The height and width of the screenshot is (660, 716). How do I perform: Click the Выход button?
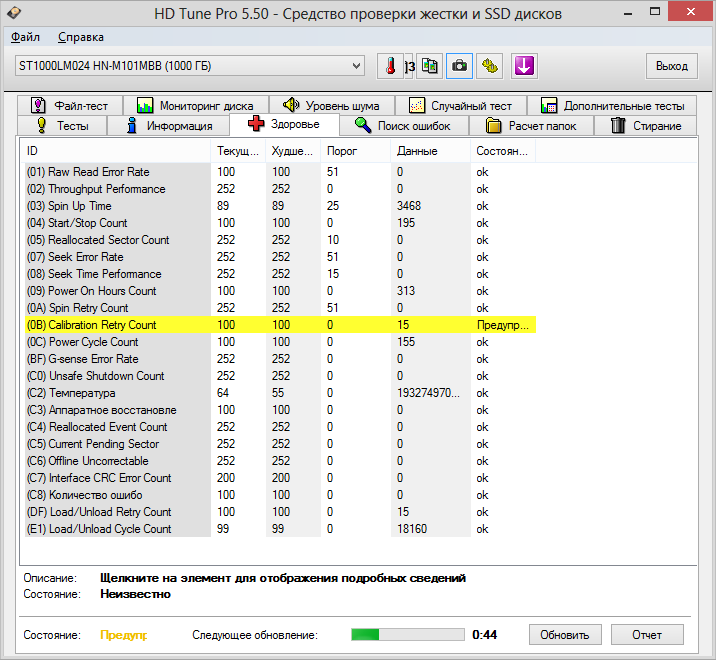point(672,66)
